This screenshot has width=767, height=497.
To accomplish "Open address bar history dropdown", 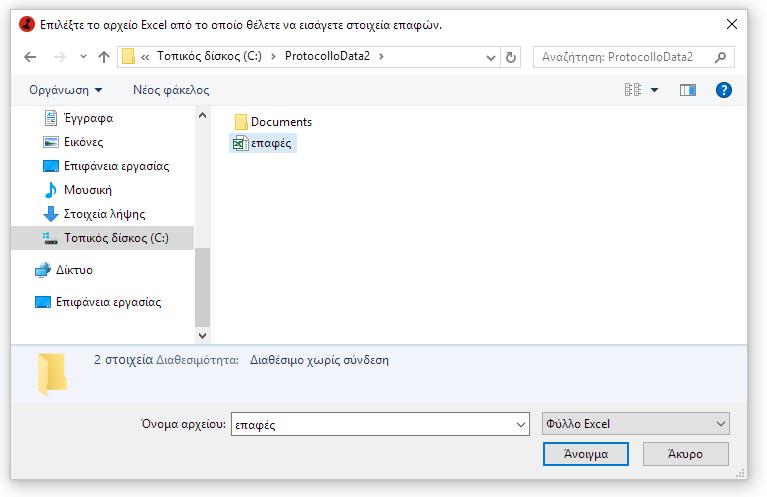I will (491, 58).
